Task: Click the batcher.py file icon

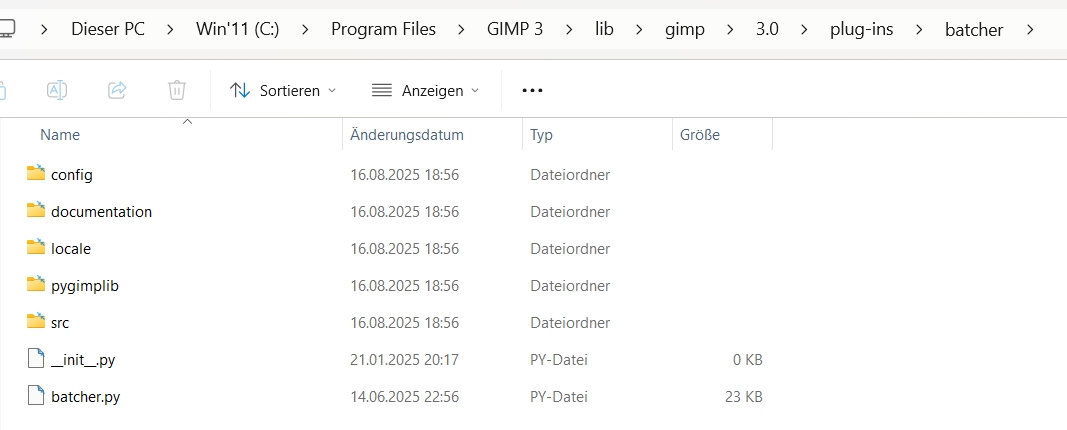Action: (36, 396)
